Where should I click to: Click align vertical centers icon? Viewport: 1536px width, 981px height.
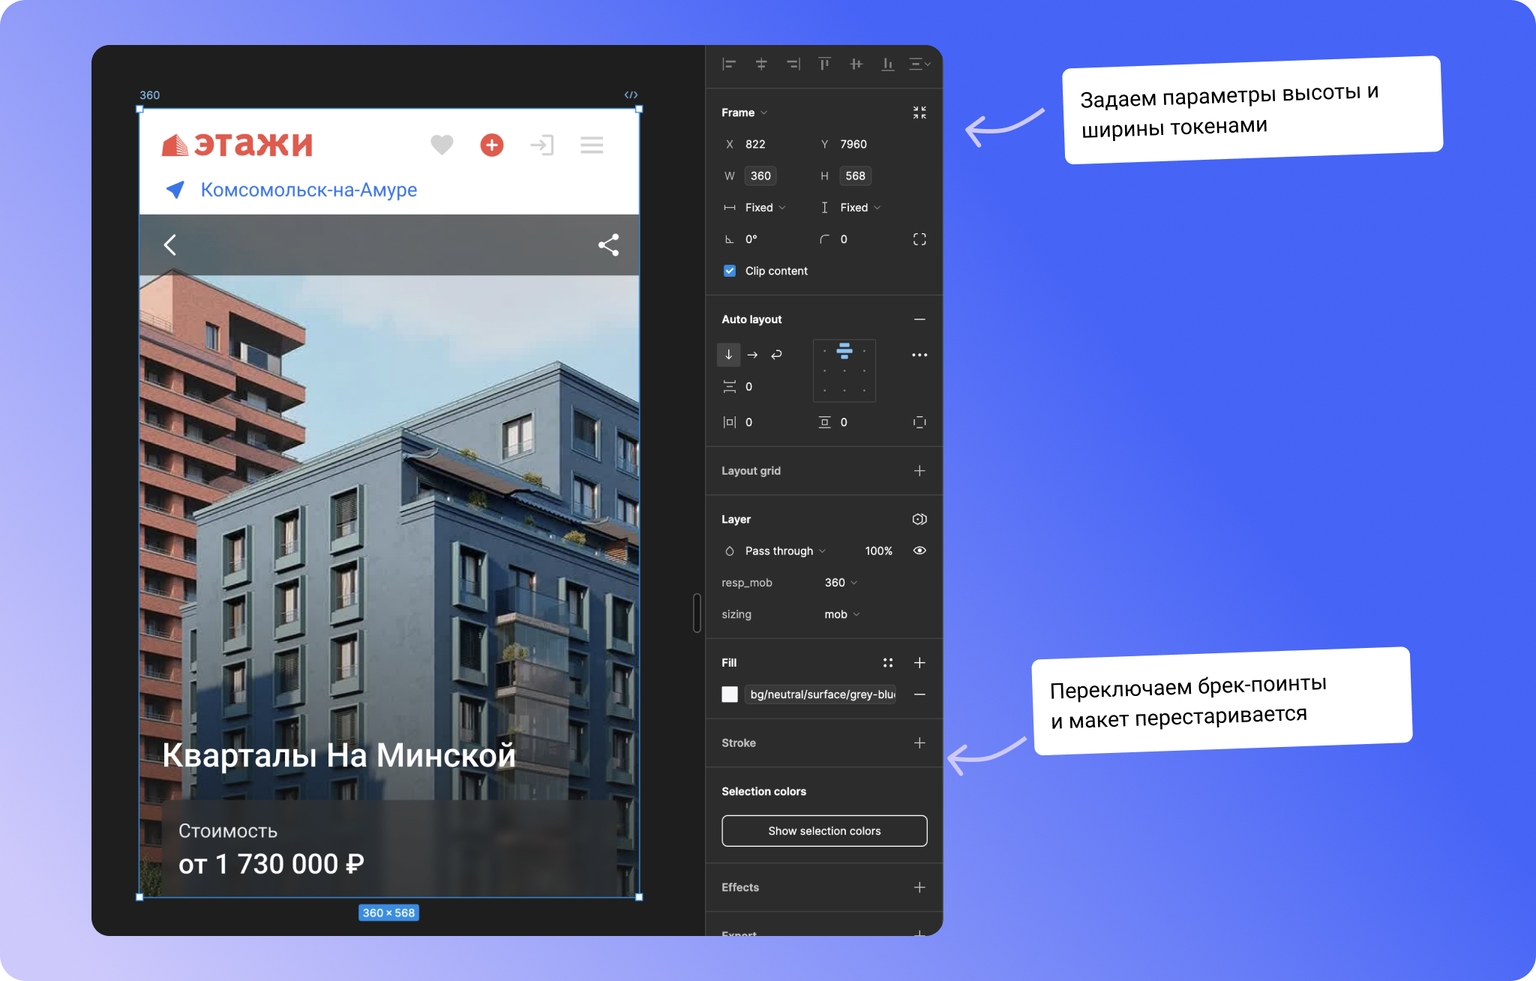(x=856, y=64)
